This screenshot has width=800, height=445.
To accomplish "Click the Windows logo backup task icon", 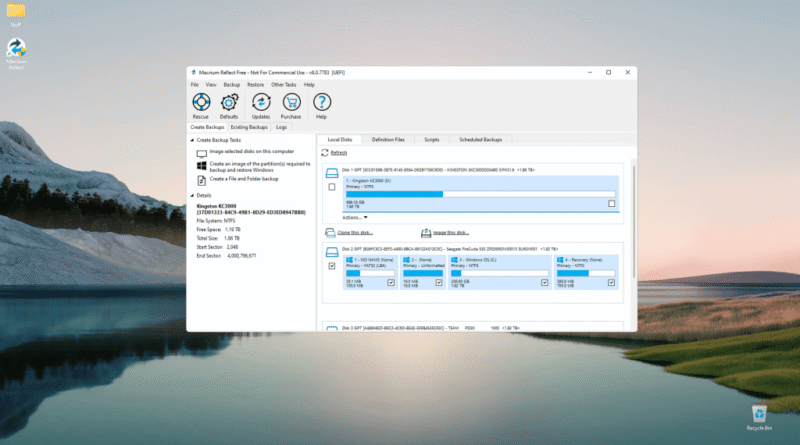I will pyautogui.click(x=202, y=166).
